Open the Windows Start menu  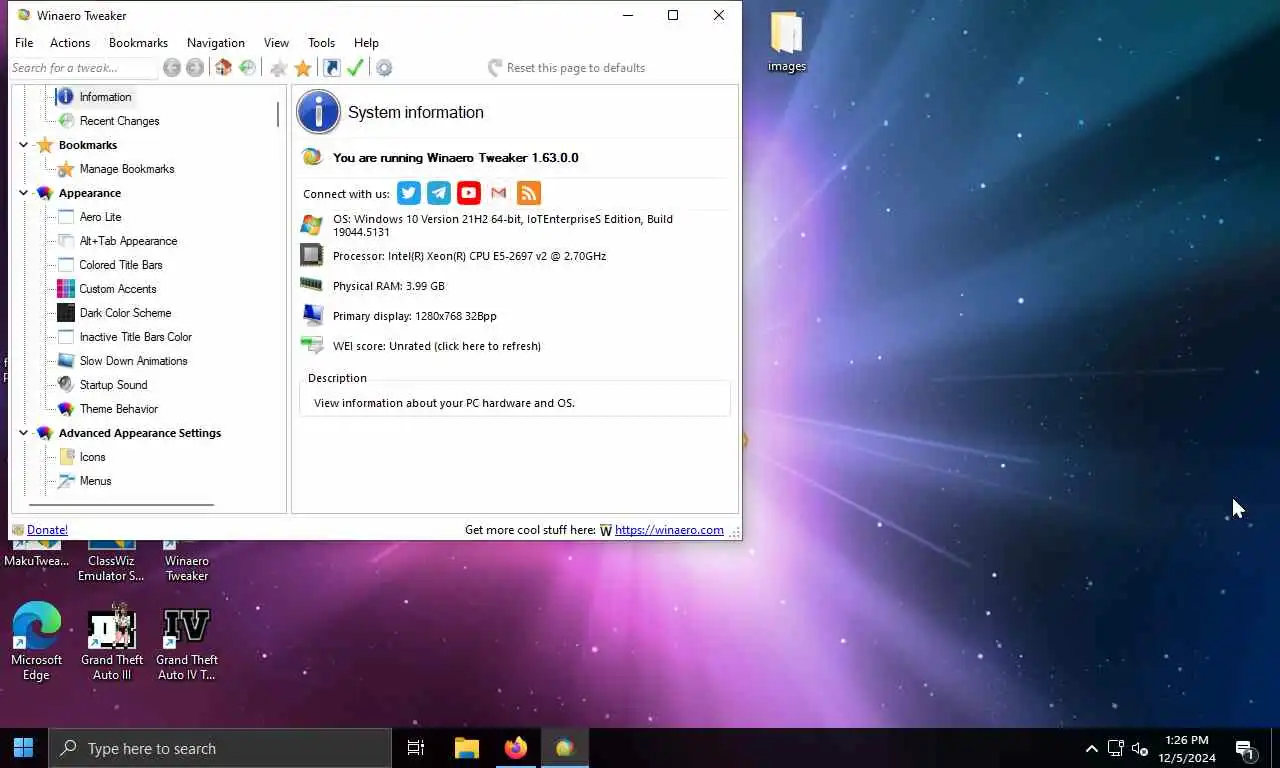(24, 748)
